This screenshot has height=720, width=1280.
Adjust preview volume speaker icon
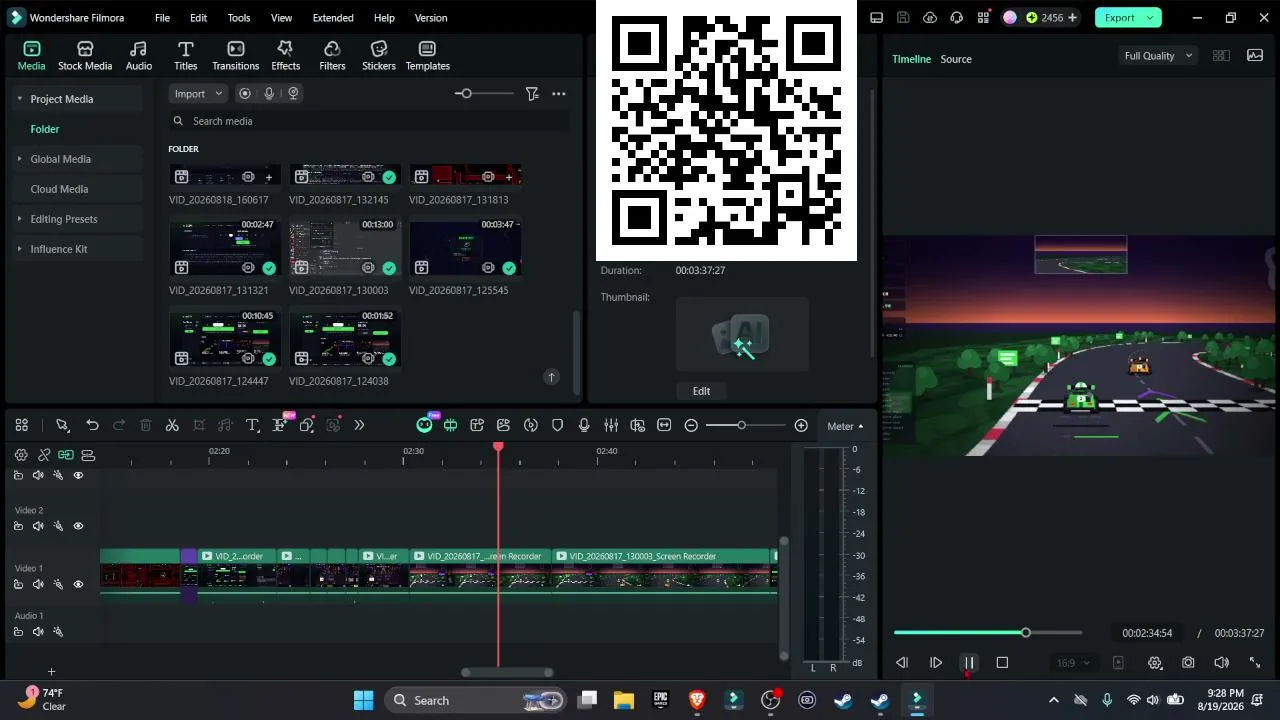(x=1221, y=662)
